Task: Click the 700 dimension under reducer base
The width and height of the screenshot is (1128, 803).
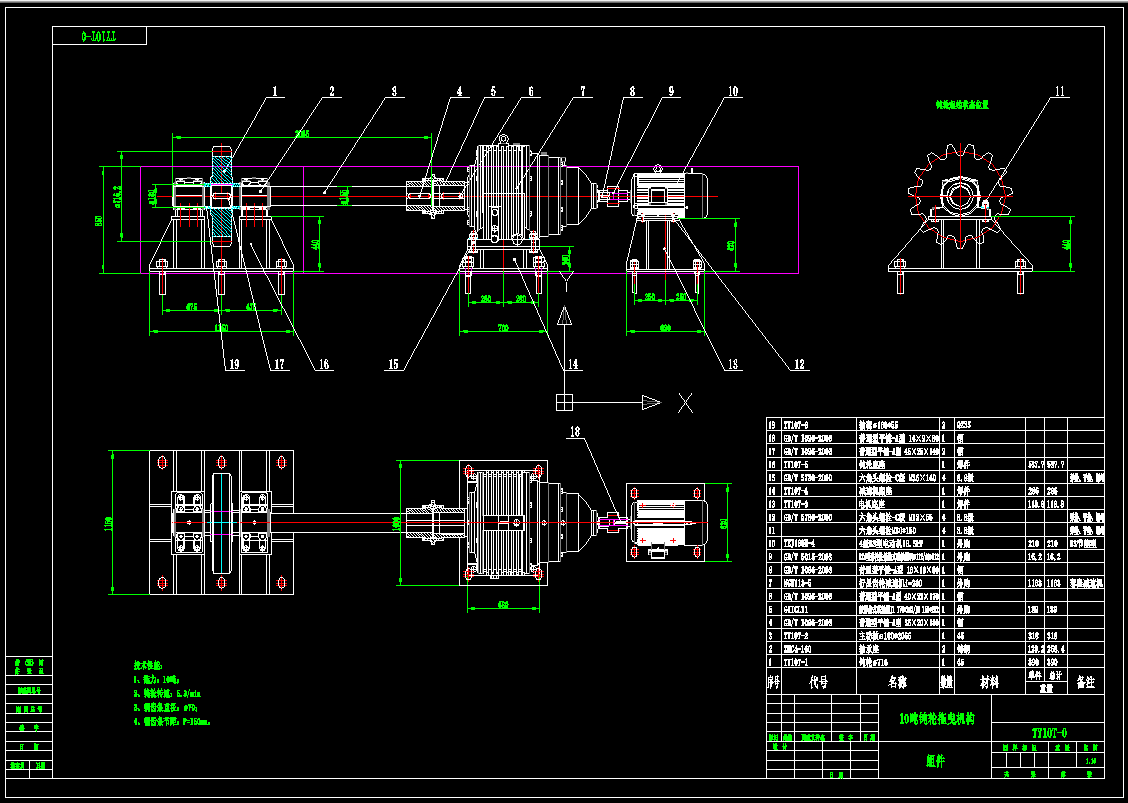Action: click(x=502, y=328)
